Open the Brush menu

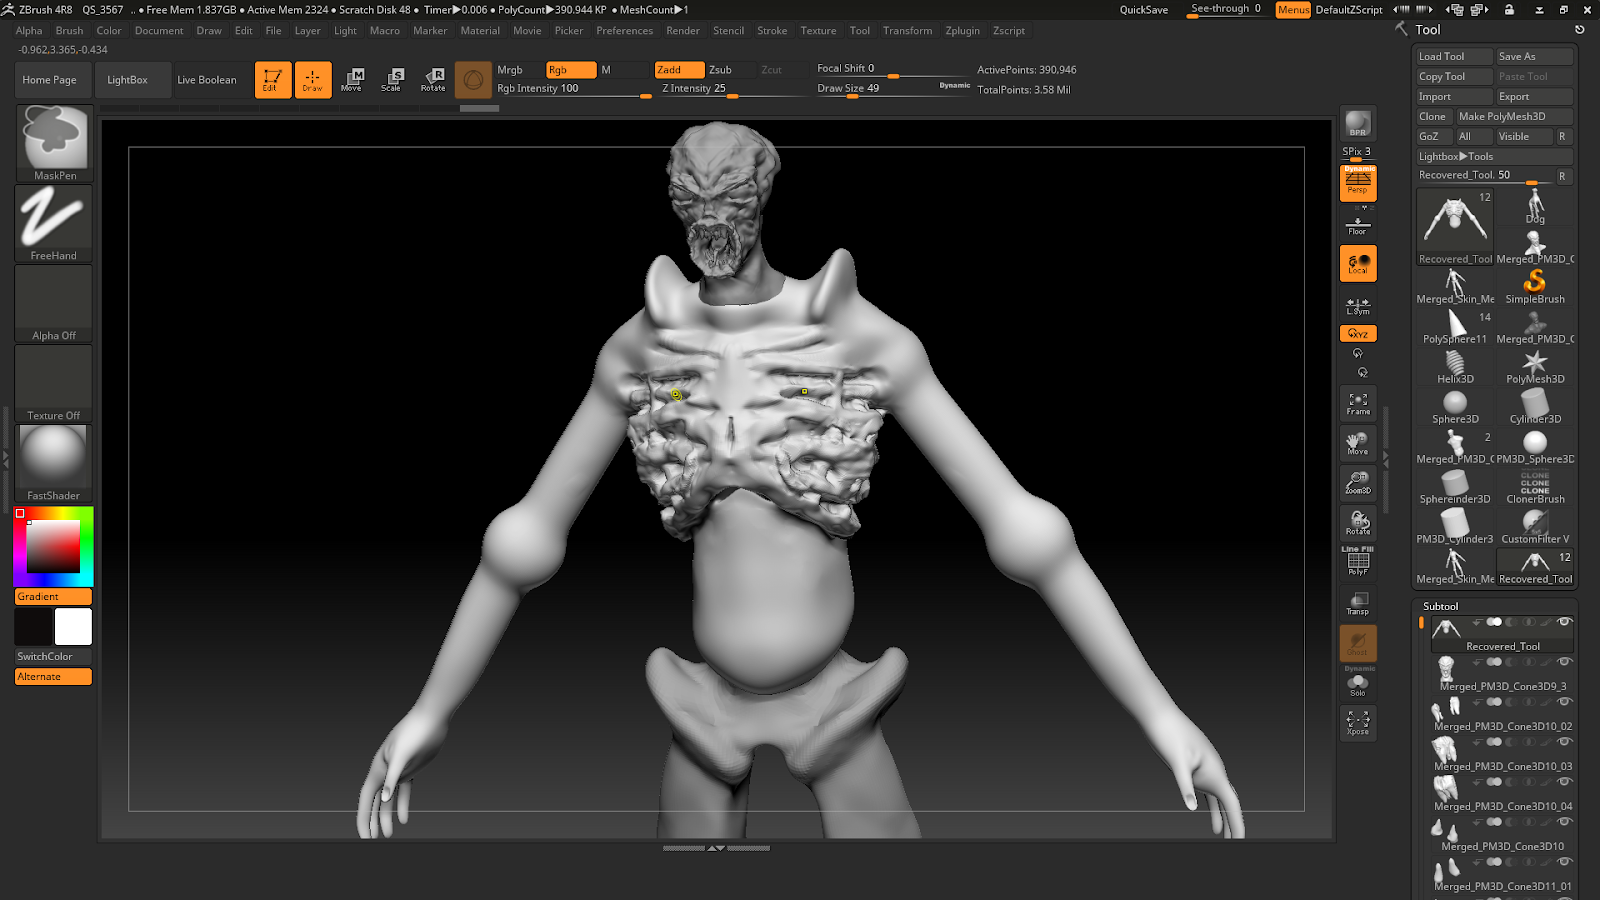click(x=69, y=31)
